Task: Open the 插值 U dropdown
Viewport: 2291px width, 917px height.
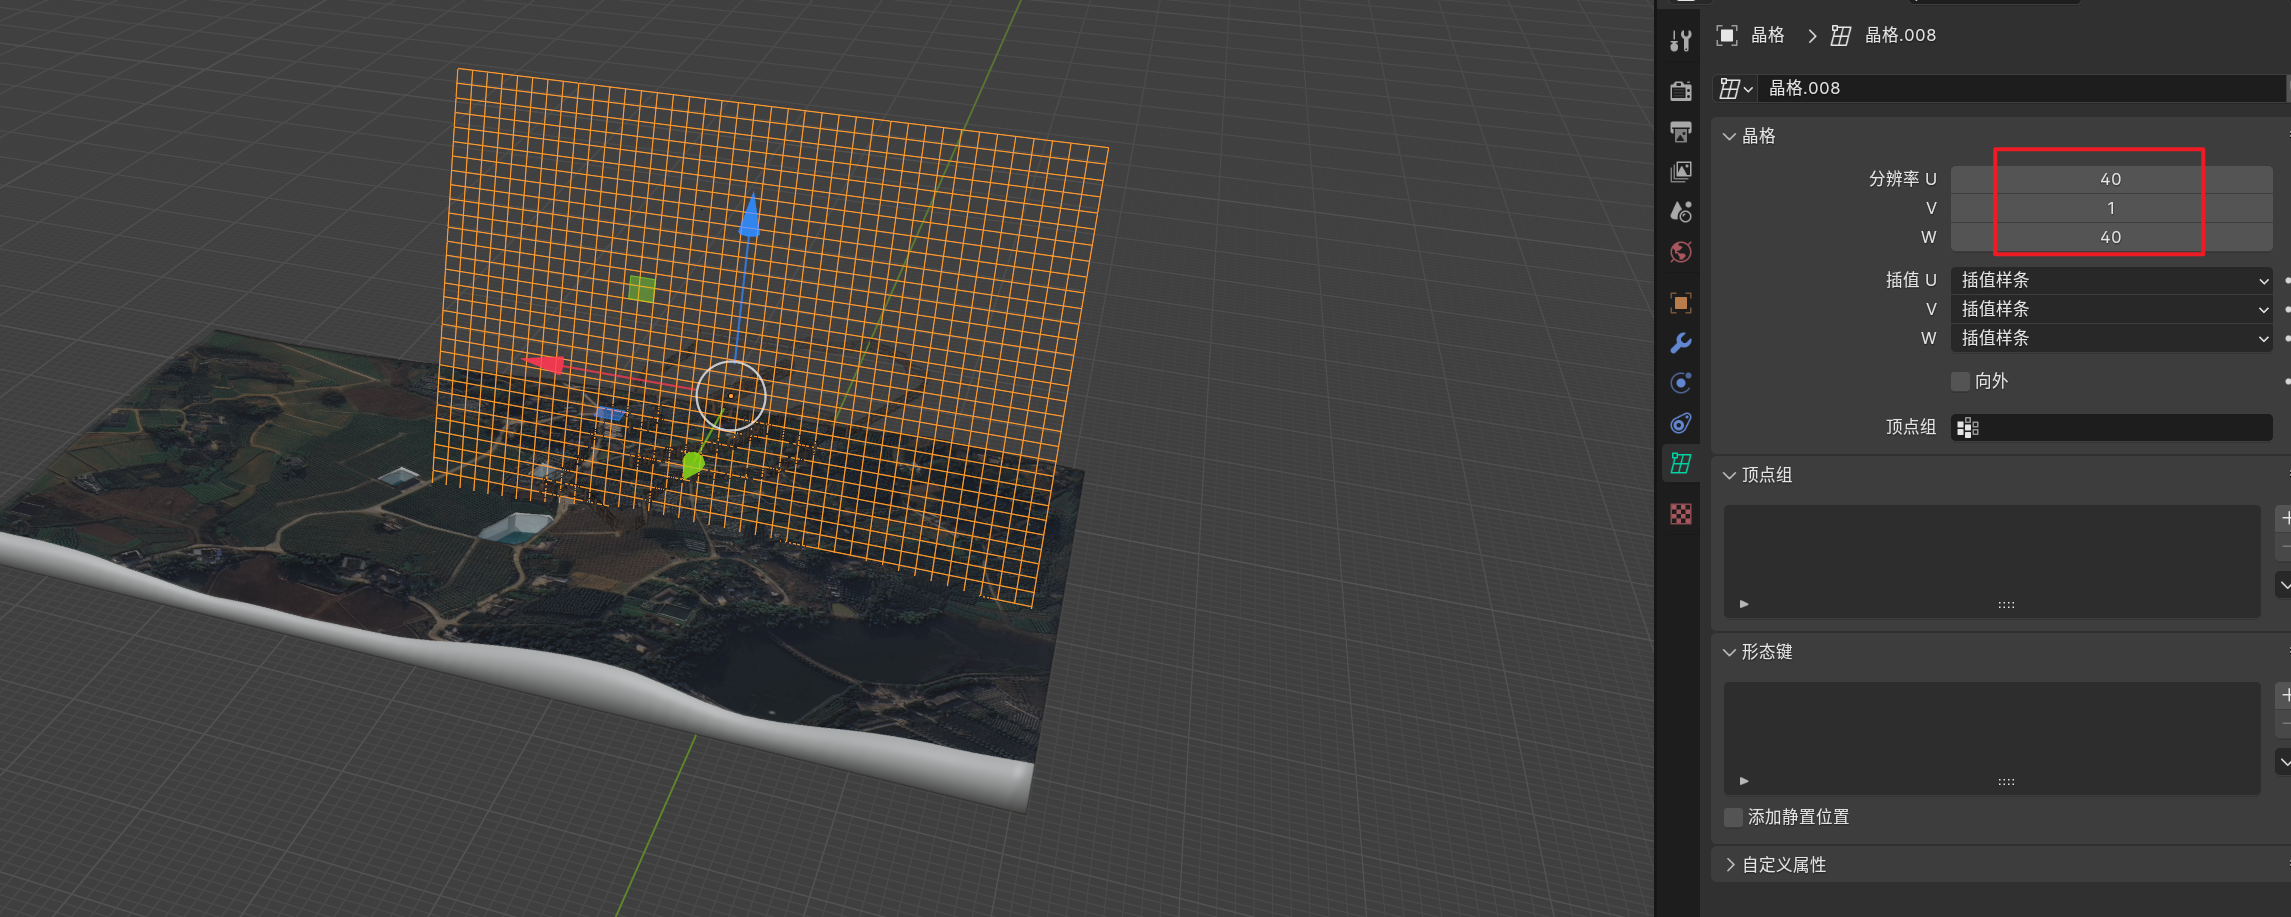Action: pyautogui.click(x=2110, y=280)
